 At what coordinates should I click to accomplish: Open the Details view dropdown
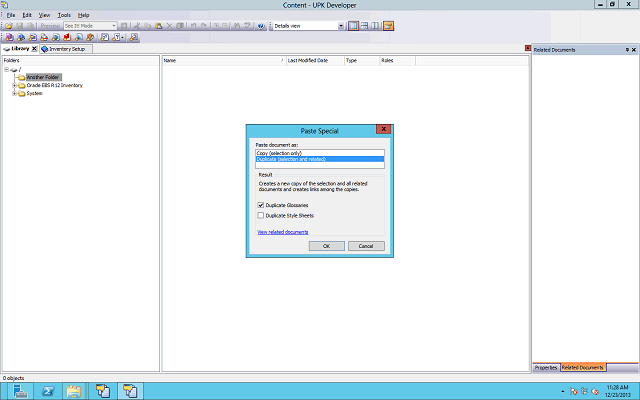click(341, 26)
